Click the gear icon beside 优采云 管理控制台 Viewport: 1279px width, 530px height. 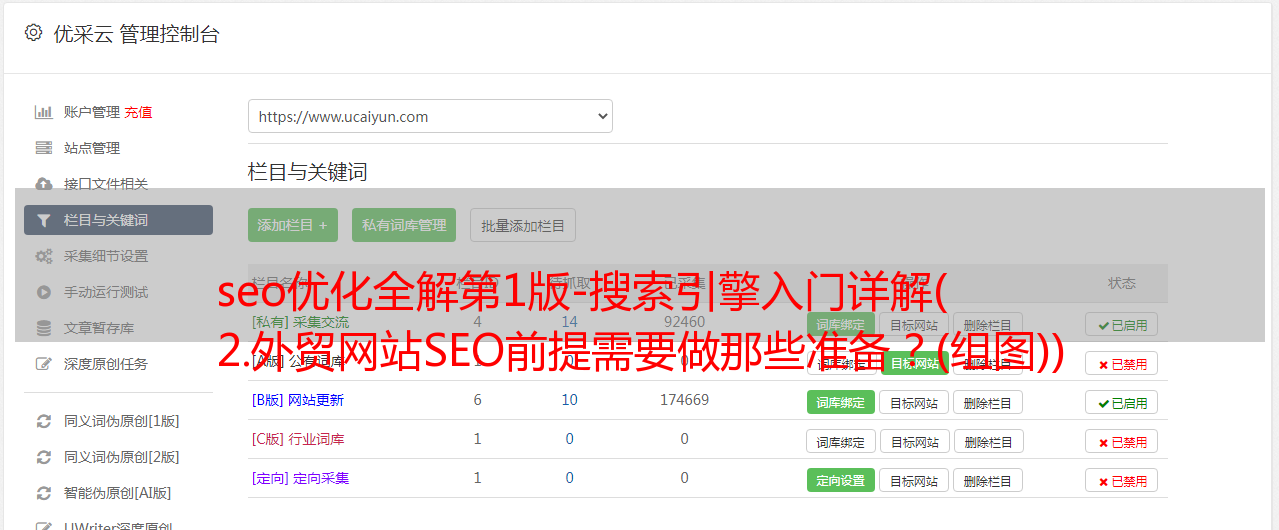pos(33,33)
